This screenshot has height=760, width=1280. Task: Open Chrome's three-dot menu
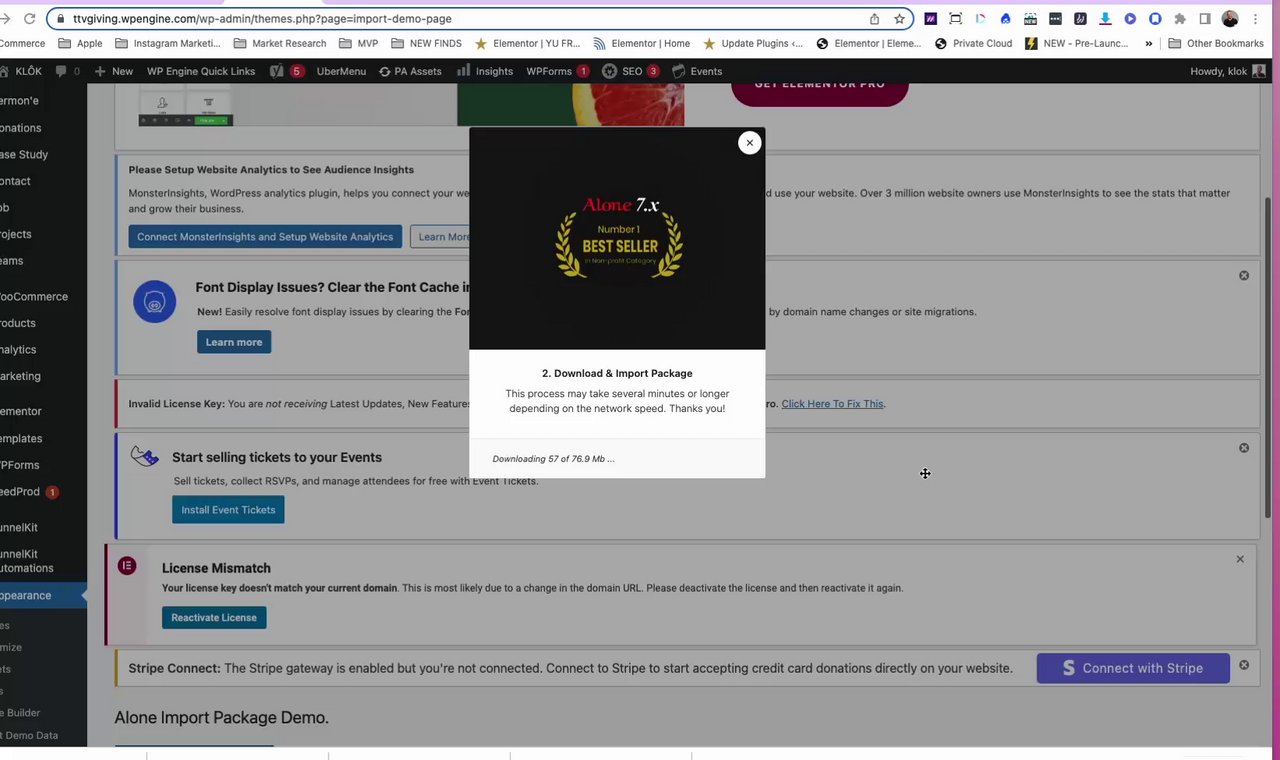1255,18
